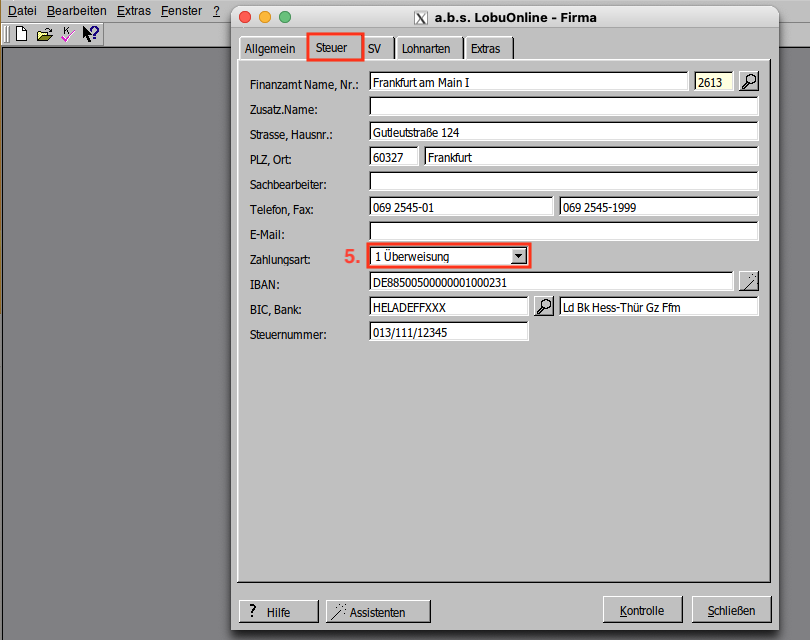Open the Datei menu

(x=22, y=11)
